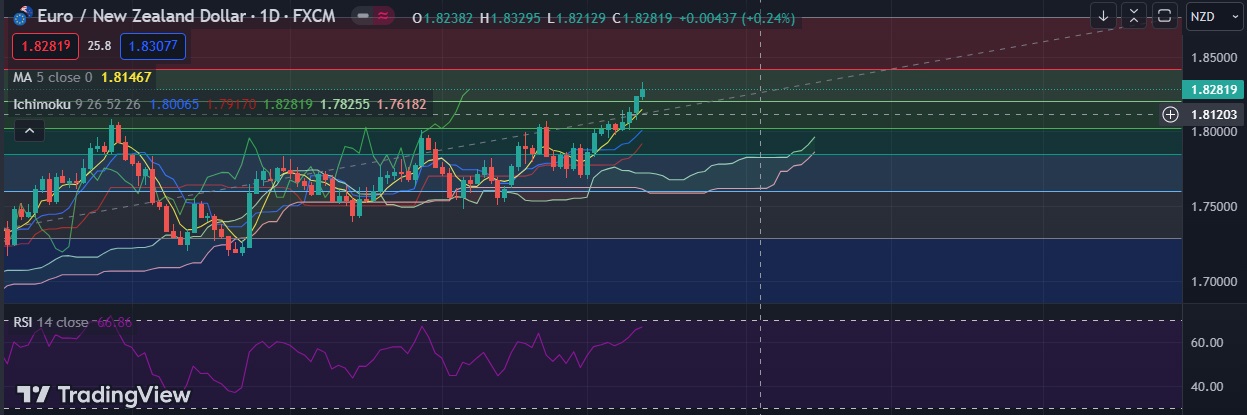Click the crosshair price label 1.81203
The height and width of the screenshot is (415, 1247).
[1211, 114]
